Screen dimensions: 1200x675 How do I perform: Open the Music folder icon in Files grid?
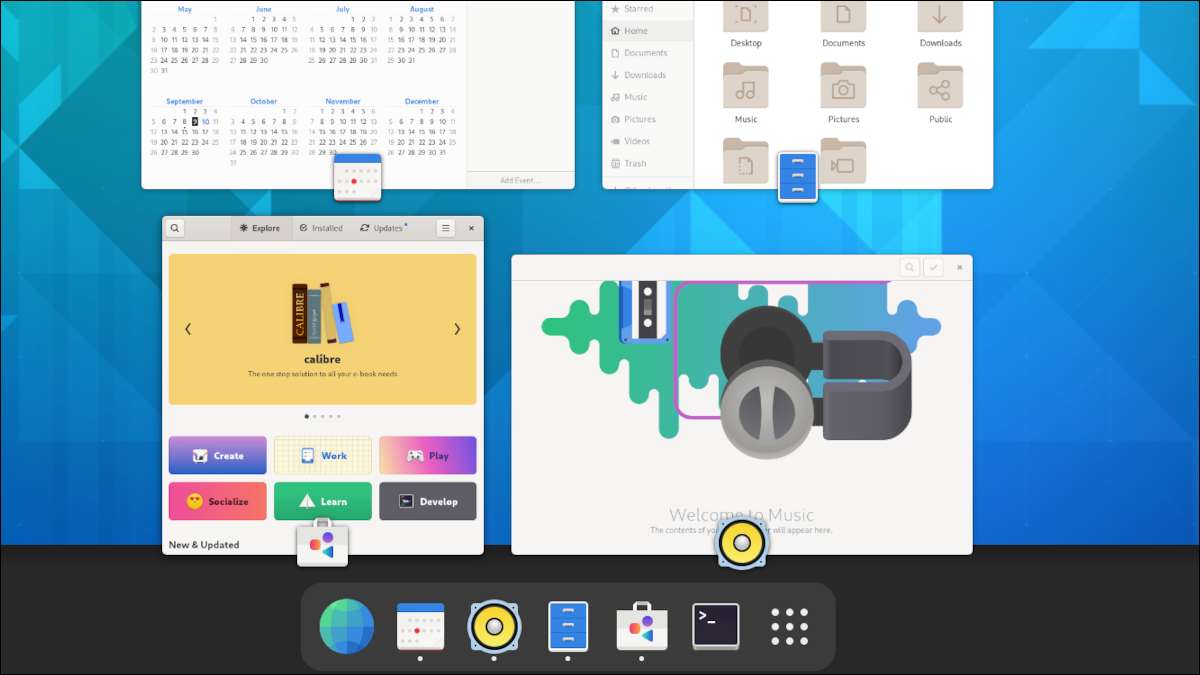click(746, 86)
